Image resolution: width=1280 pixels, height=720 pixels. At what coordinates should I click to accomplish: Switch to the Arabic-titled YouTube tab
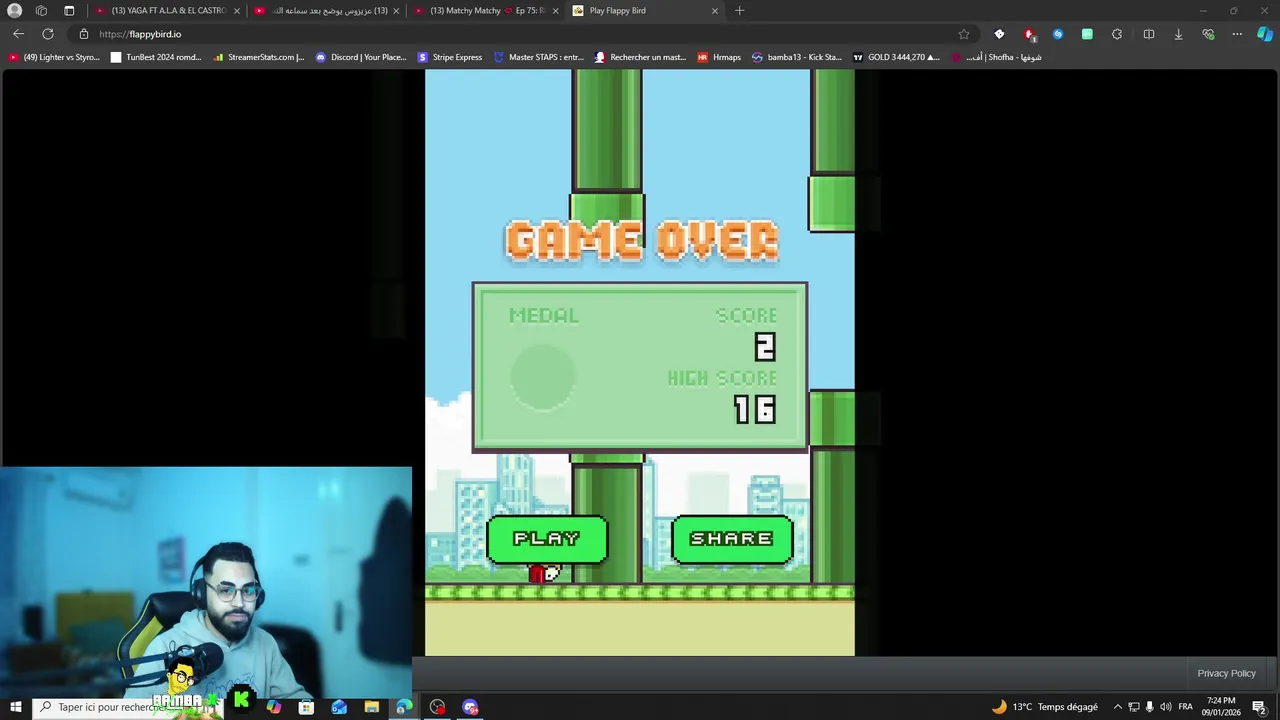tap(326, 10)
